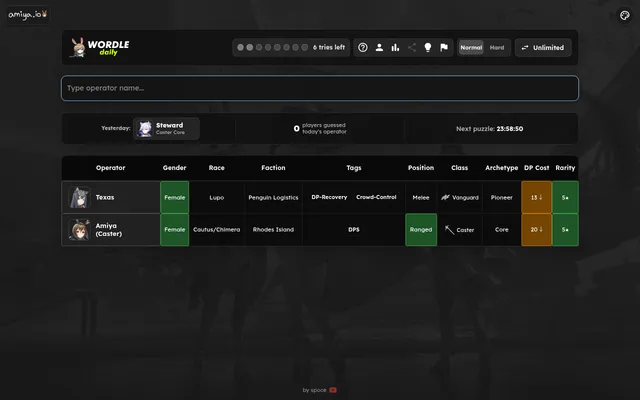Click the DP cost 13 cell
This screenshot has width=640, height=400.
coord(536,197)
